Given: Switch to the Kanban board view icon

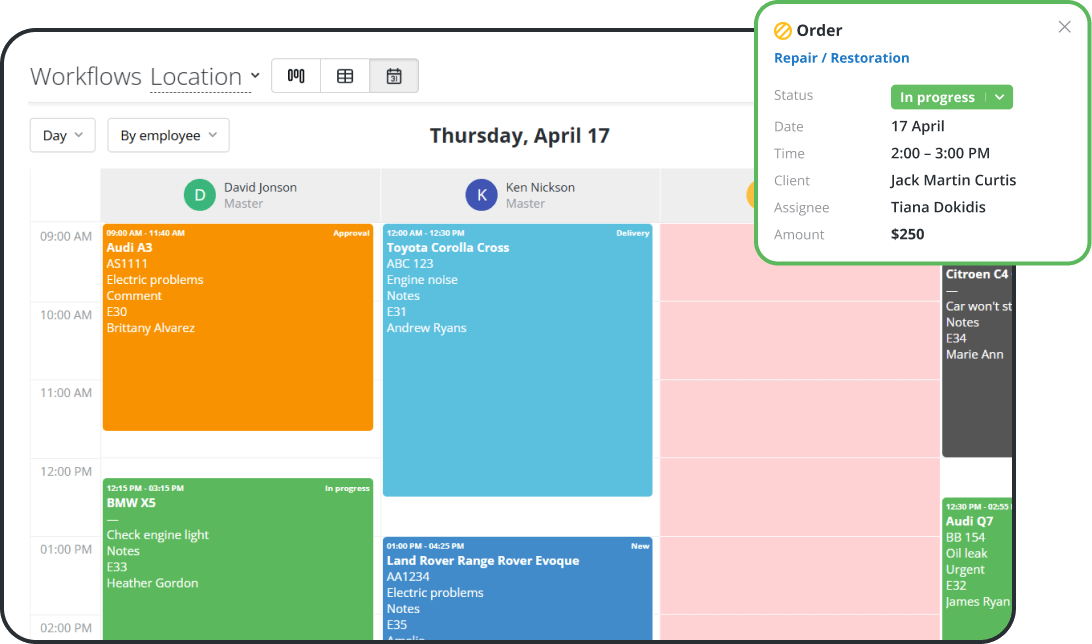Looking at the screenshot, I should (x=296, y=75).
